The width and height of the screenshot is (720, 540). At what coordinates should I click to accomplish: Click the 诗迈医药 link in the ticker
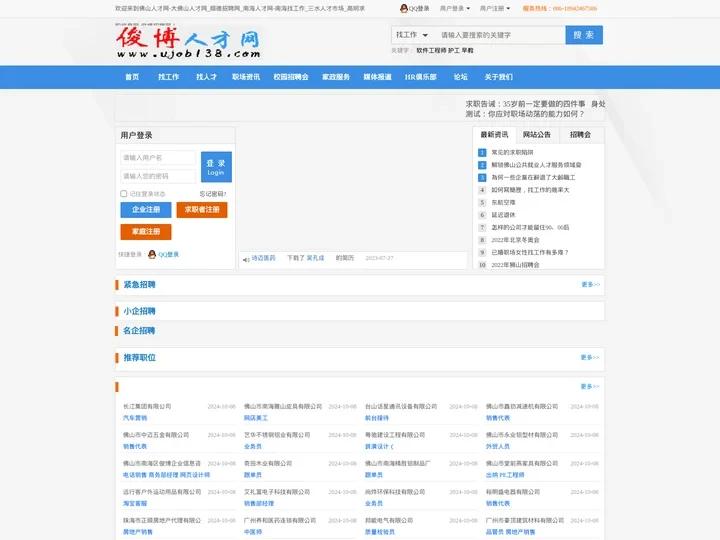(x=264, y=258)
